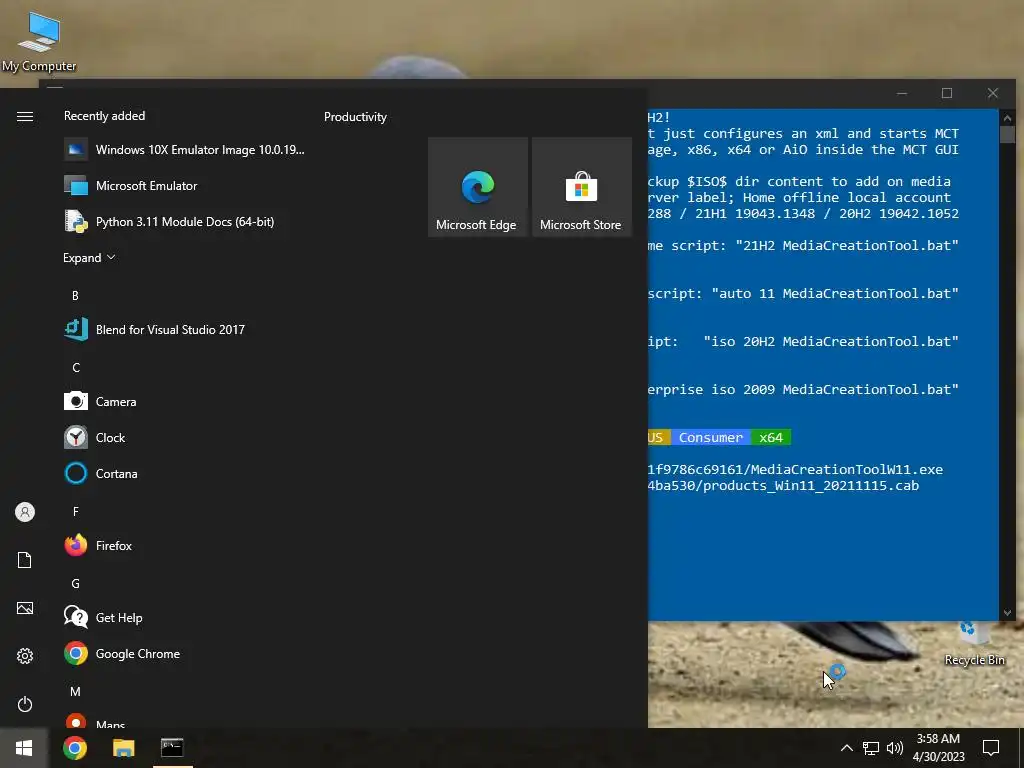
Task: Launch Blend for Visual Studio 2017
Action: (x=185, y=329)
